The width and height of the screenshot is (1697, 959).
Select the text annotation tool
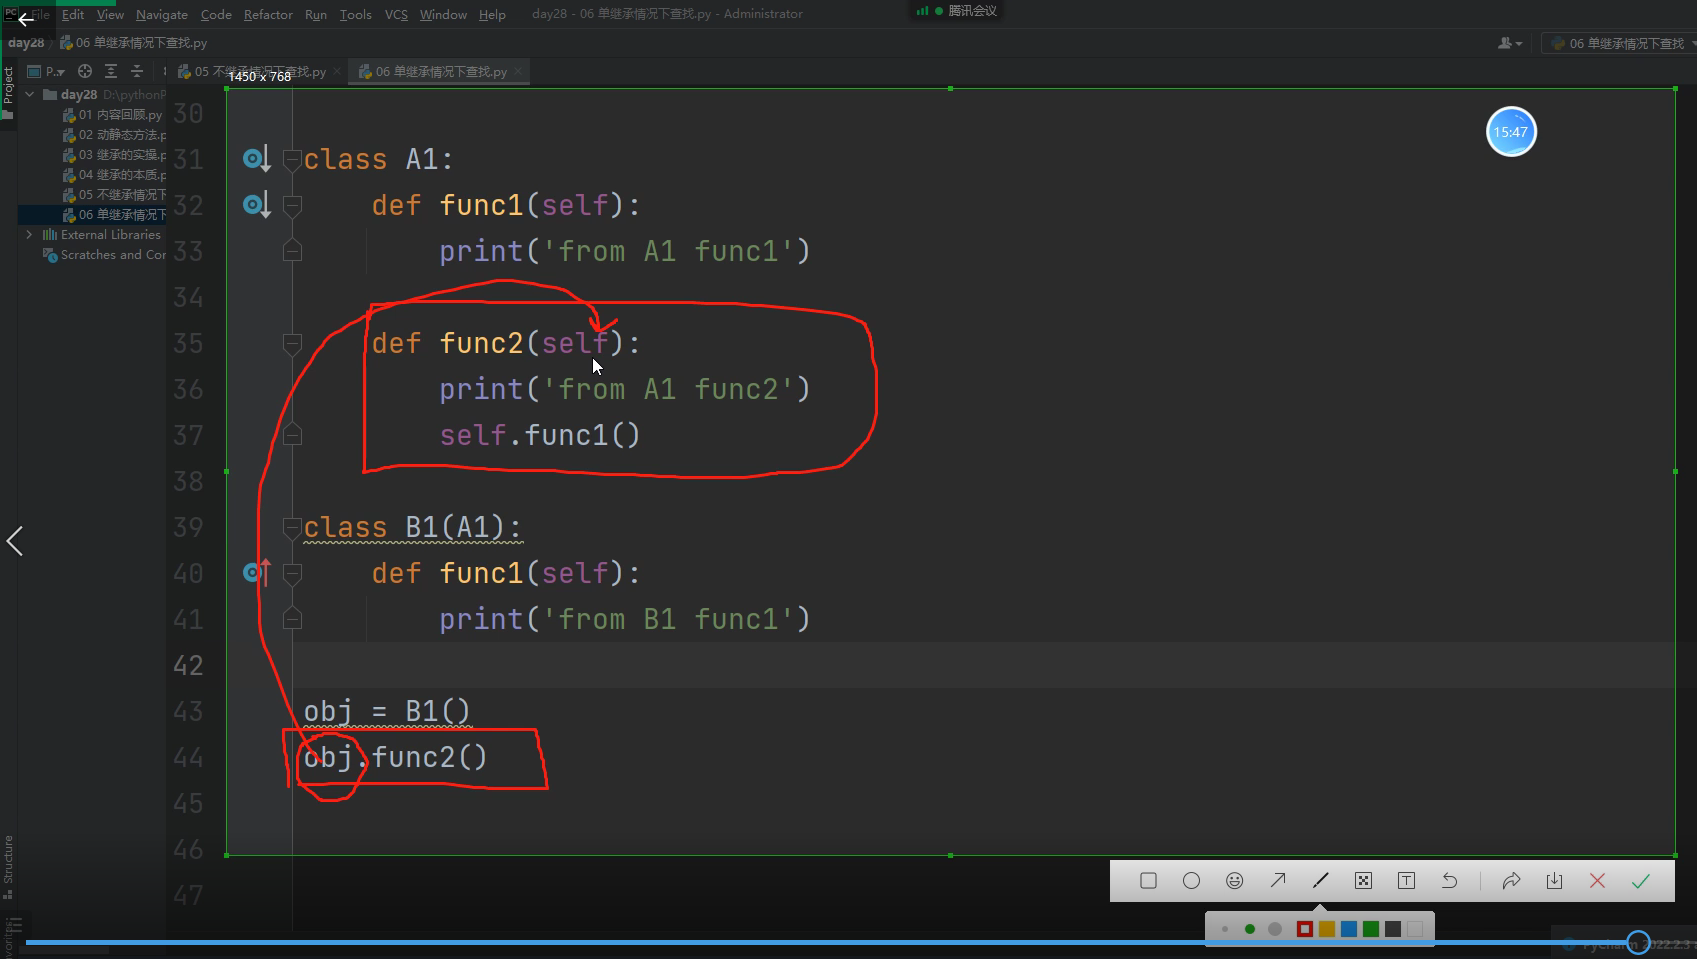[x=1406, y=881]
